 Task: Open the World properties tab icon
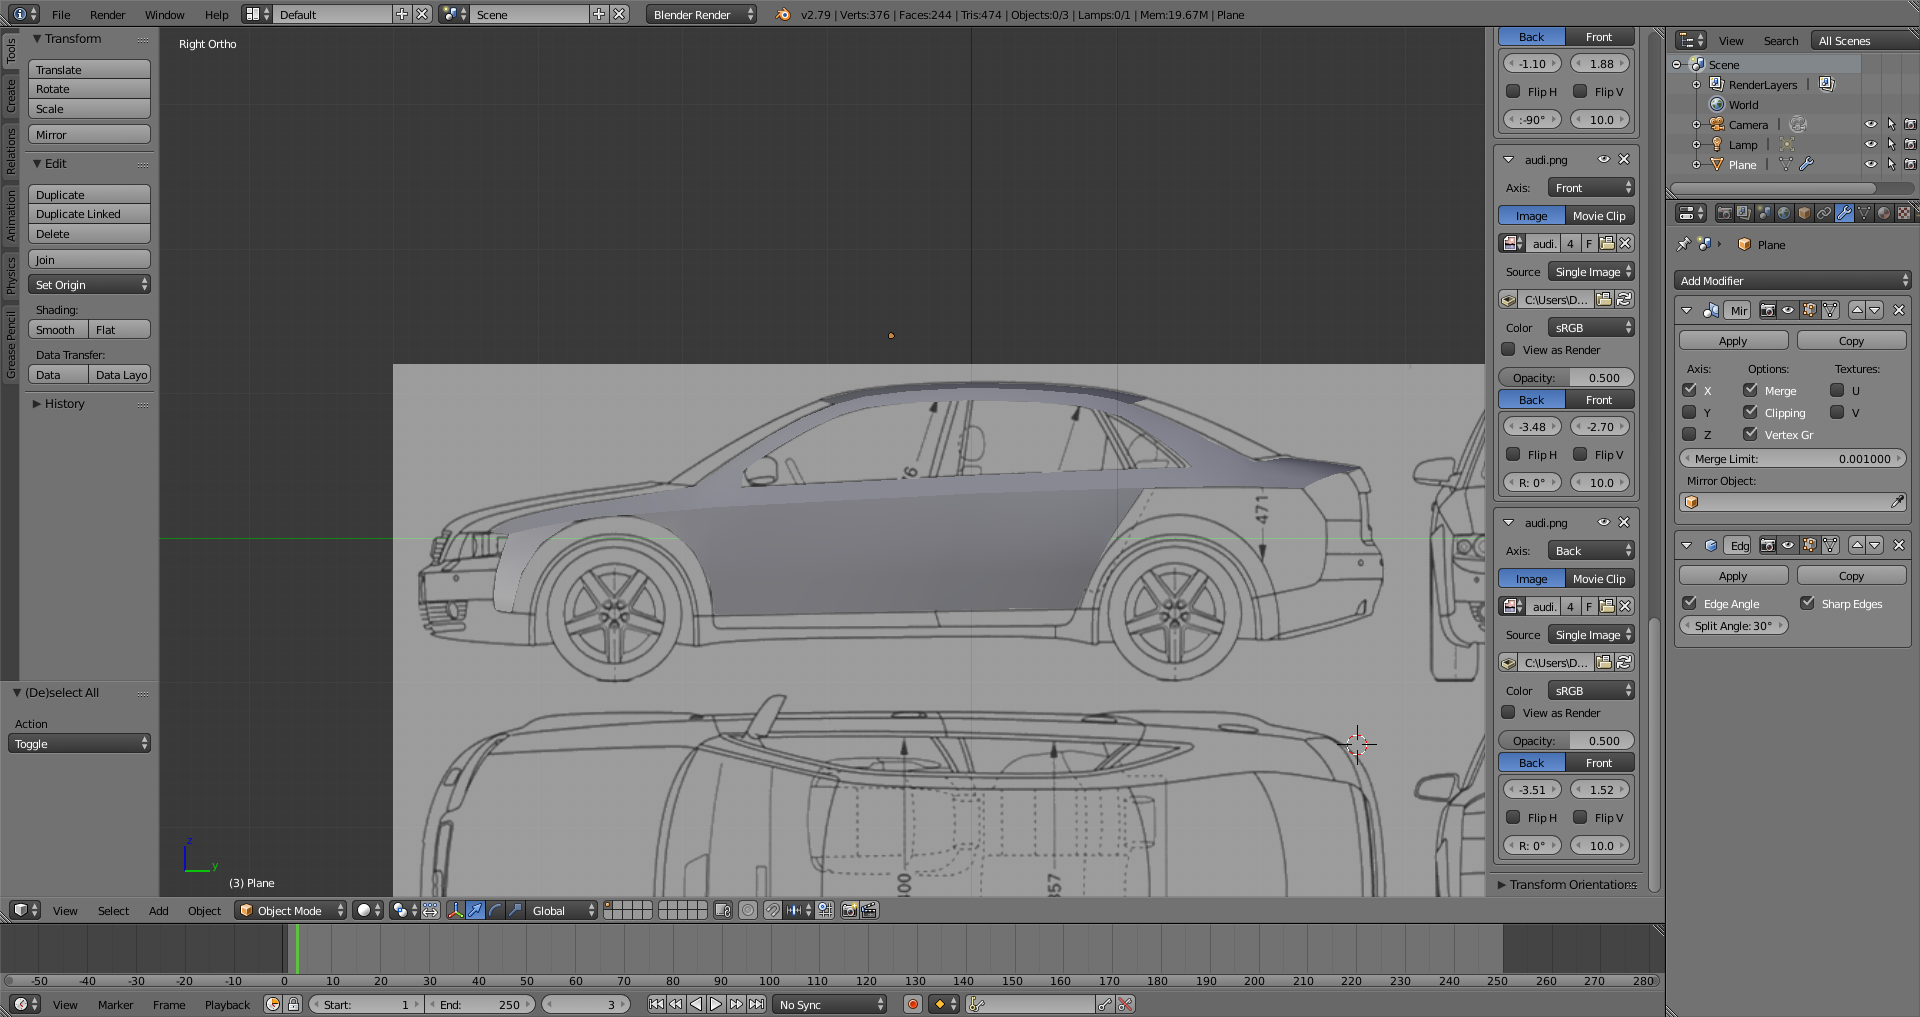(x=1784, y=213)
